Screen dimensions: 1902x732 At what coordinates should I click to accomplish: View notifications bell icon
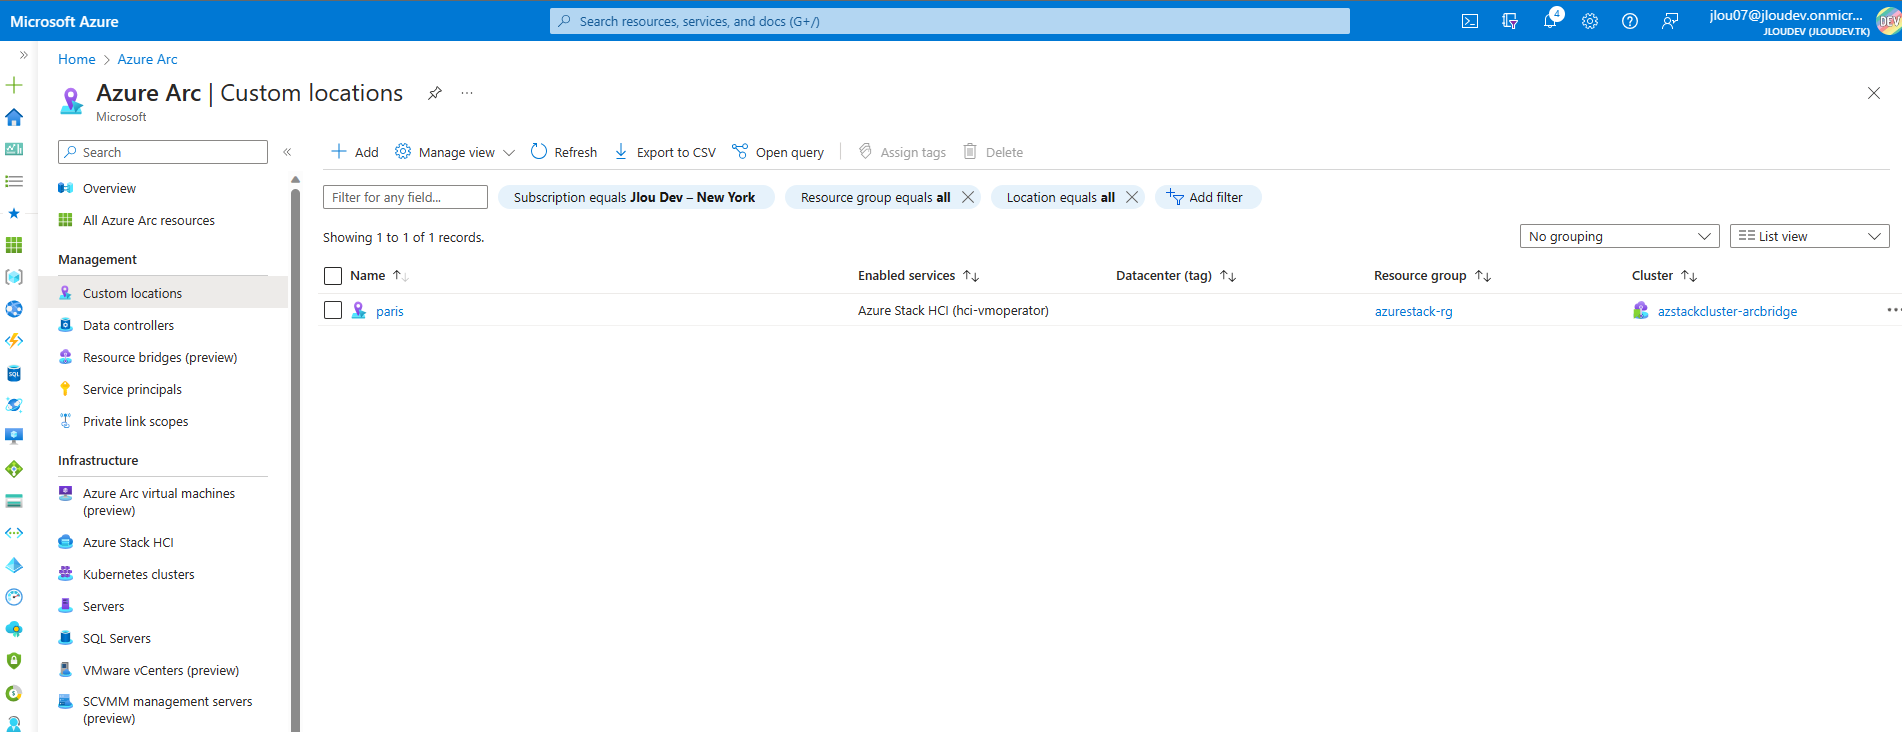tap(1550, 21)
